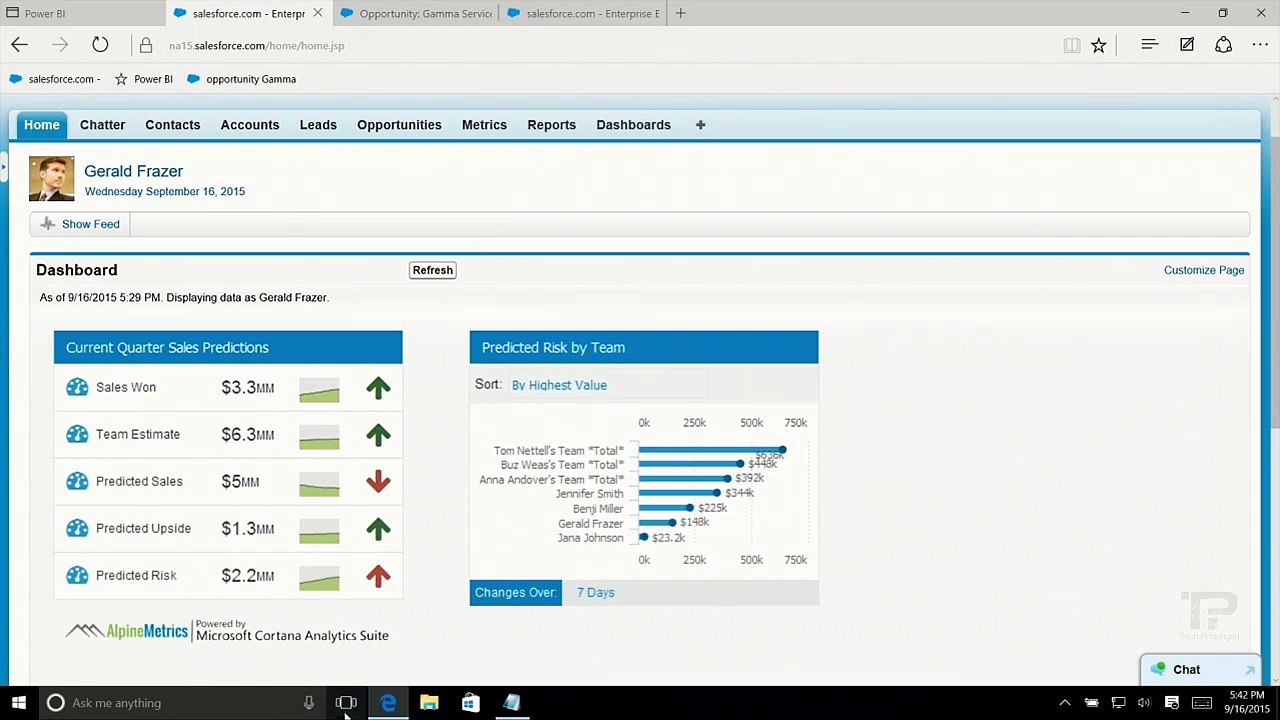Image resolution: width=1280 pixels, height=720 pixels.
Task: Close the active salesforce.com browser tab
Action: point(318,13)
